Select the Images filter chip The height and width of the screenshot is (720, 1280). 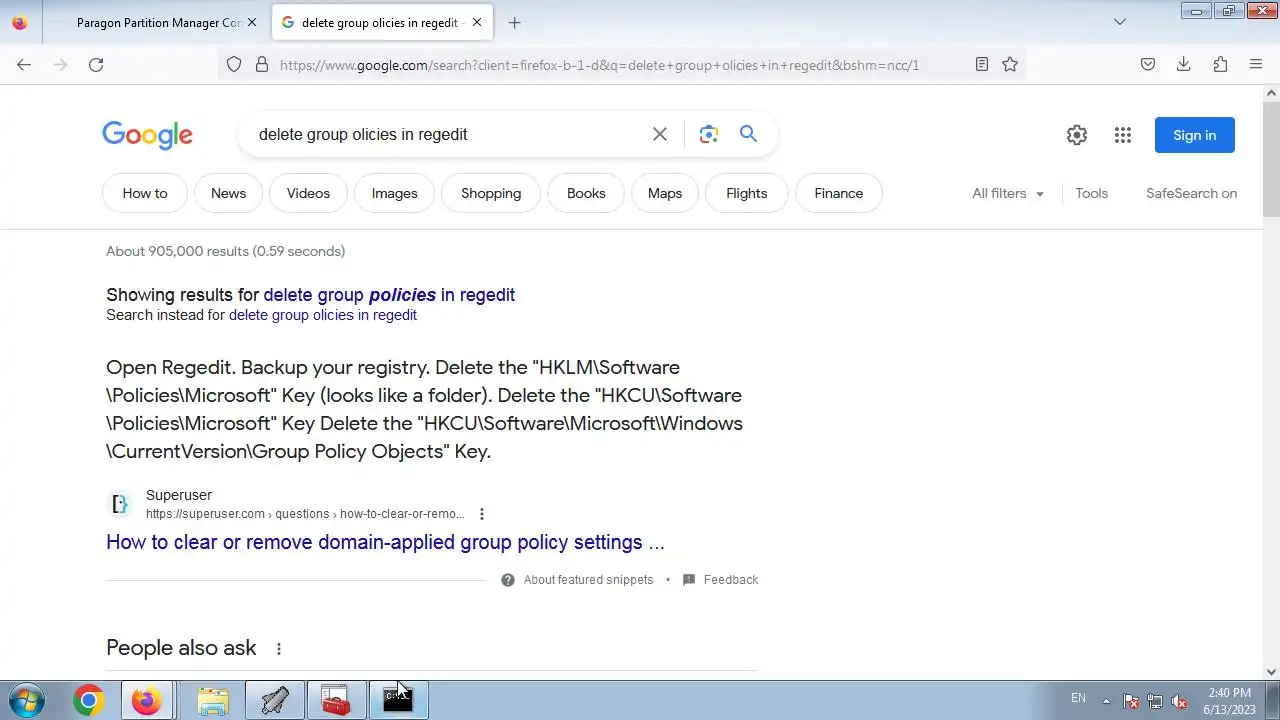[x=395, y=193]
